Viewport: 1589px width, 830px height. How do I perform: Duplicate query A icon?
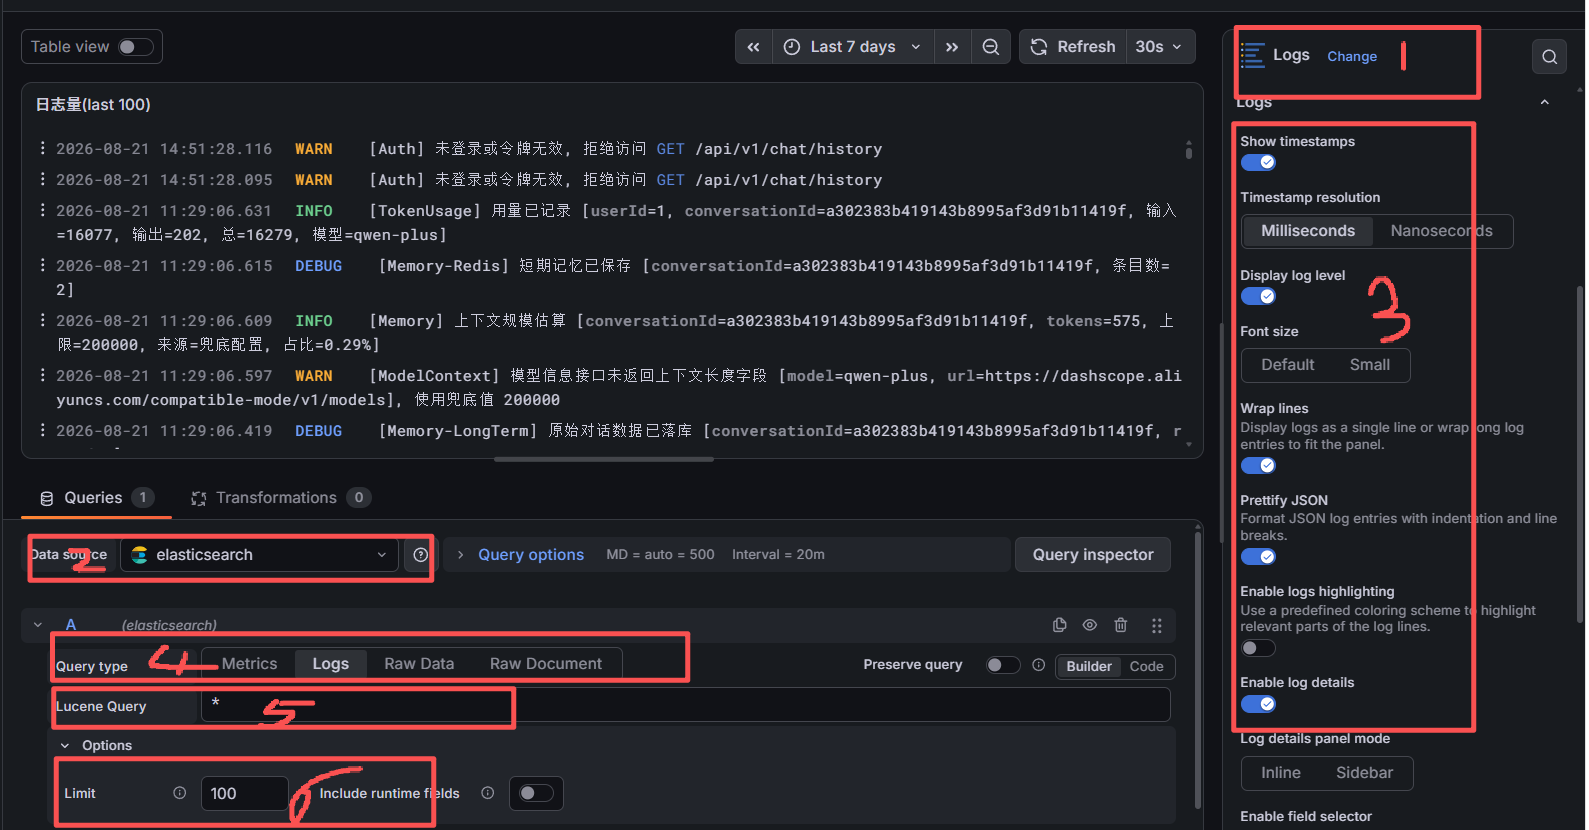(x=1059, y=625)
